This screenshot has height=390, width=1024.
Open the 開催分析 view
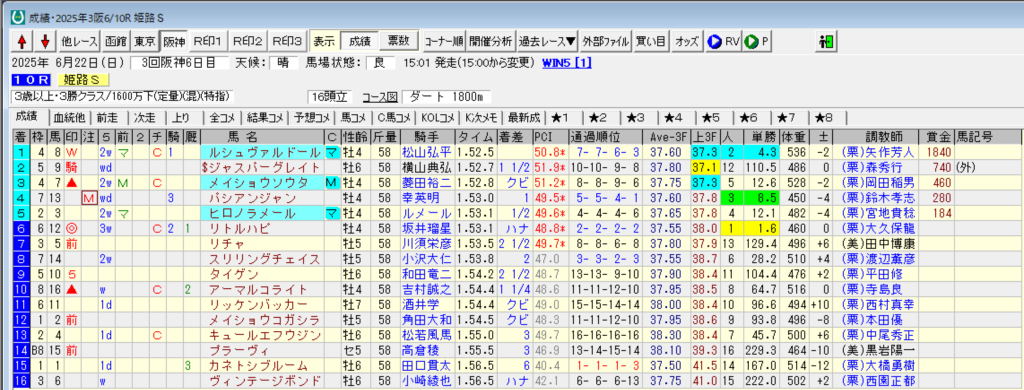coord(491,41)
